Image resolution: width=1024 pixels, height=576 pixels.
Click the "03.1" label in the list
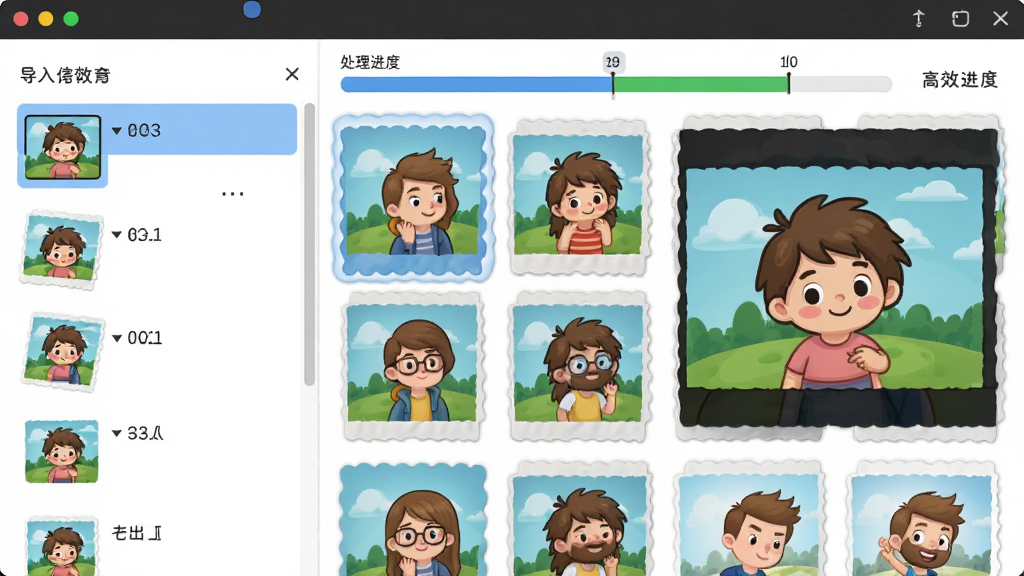pyautogui.click(x=144, y=234)
